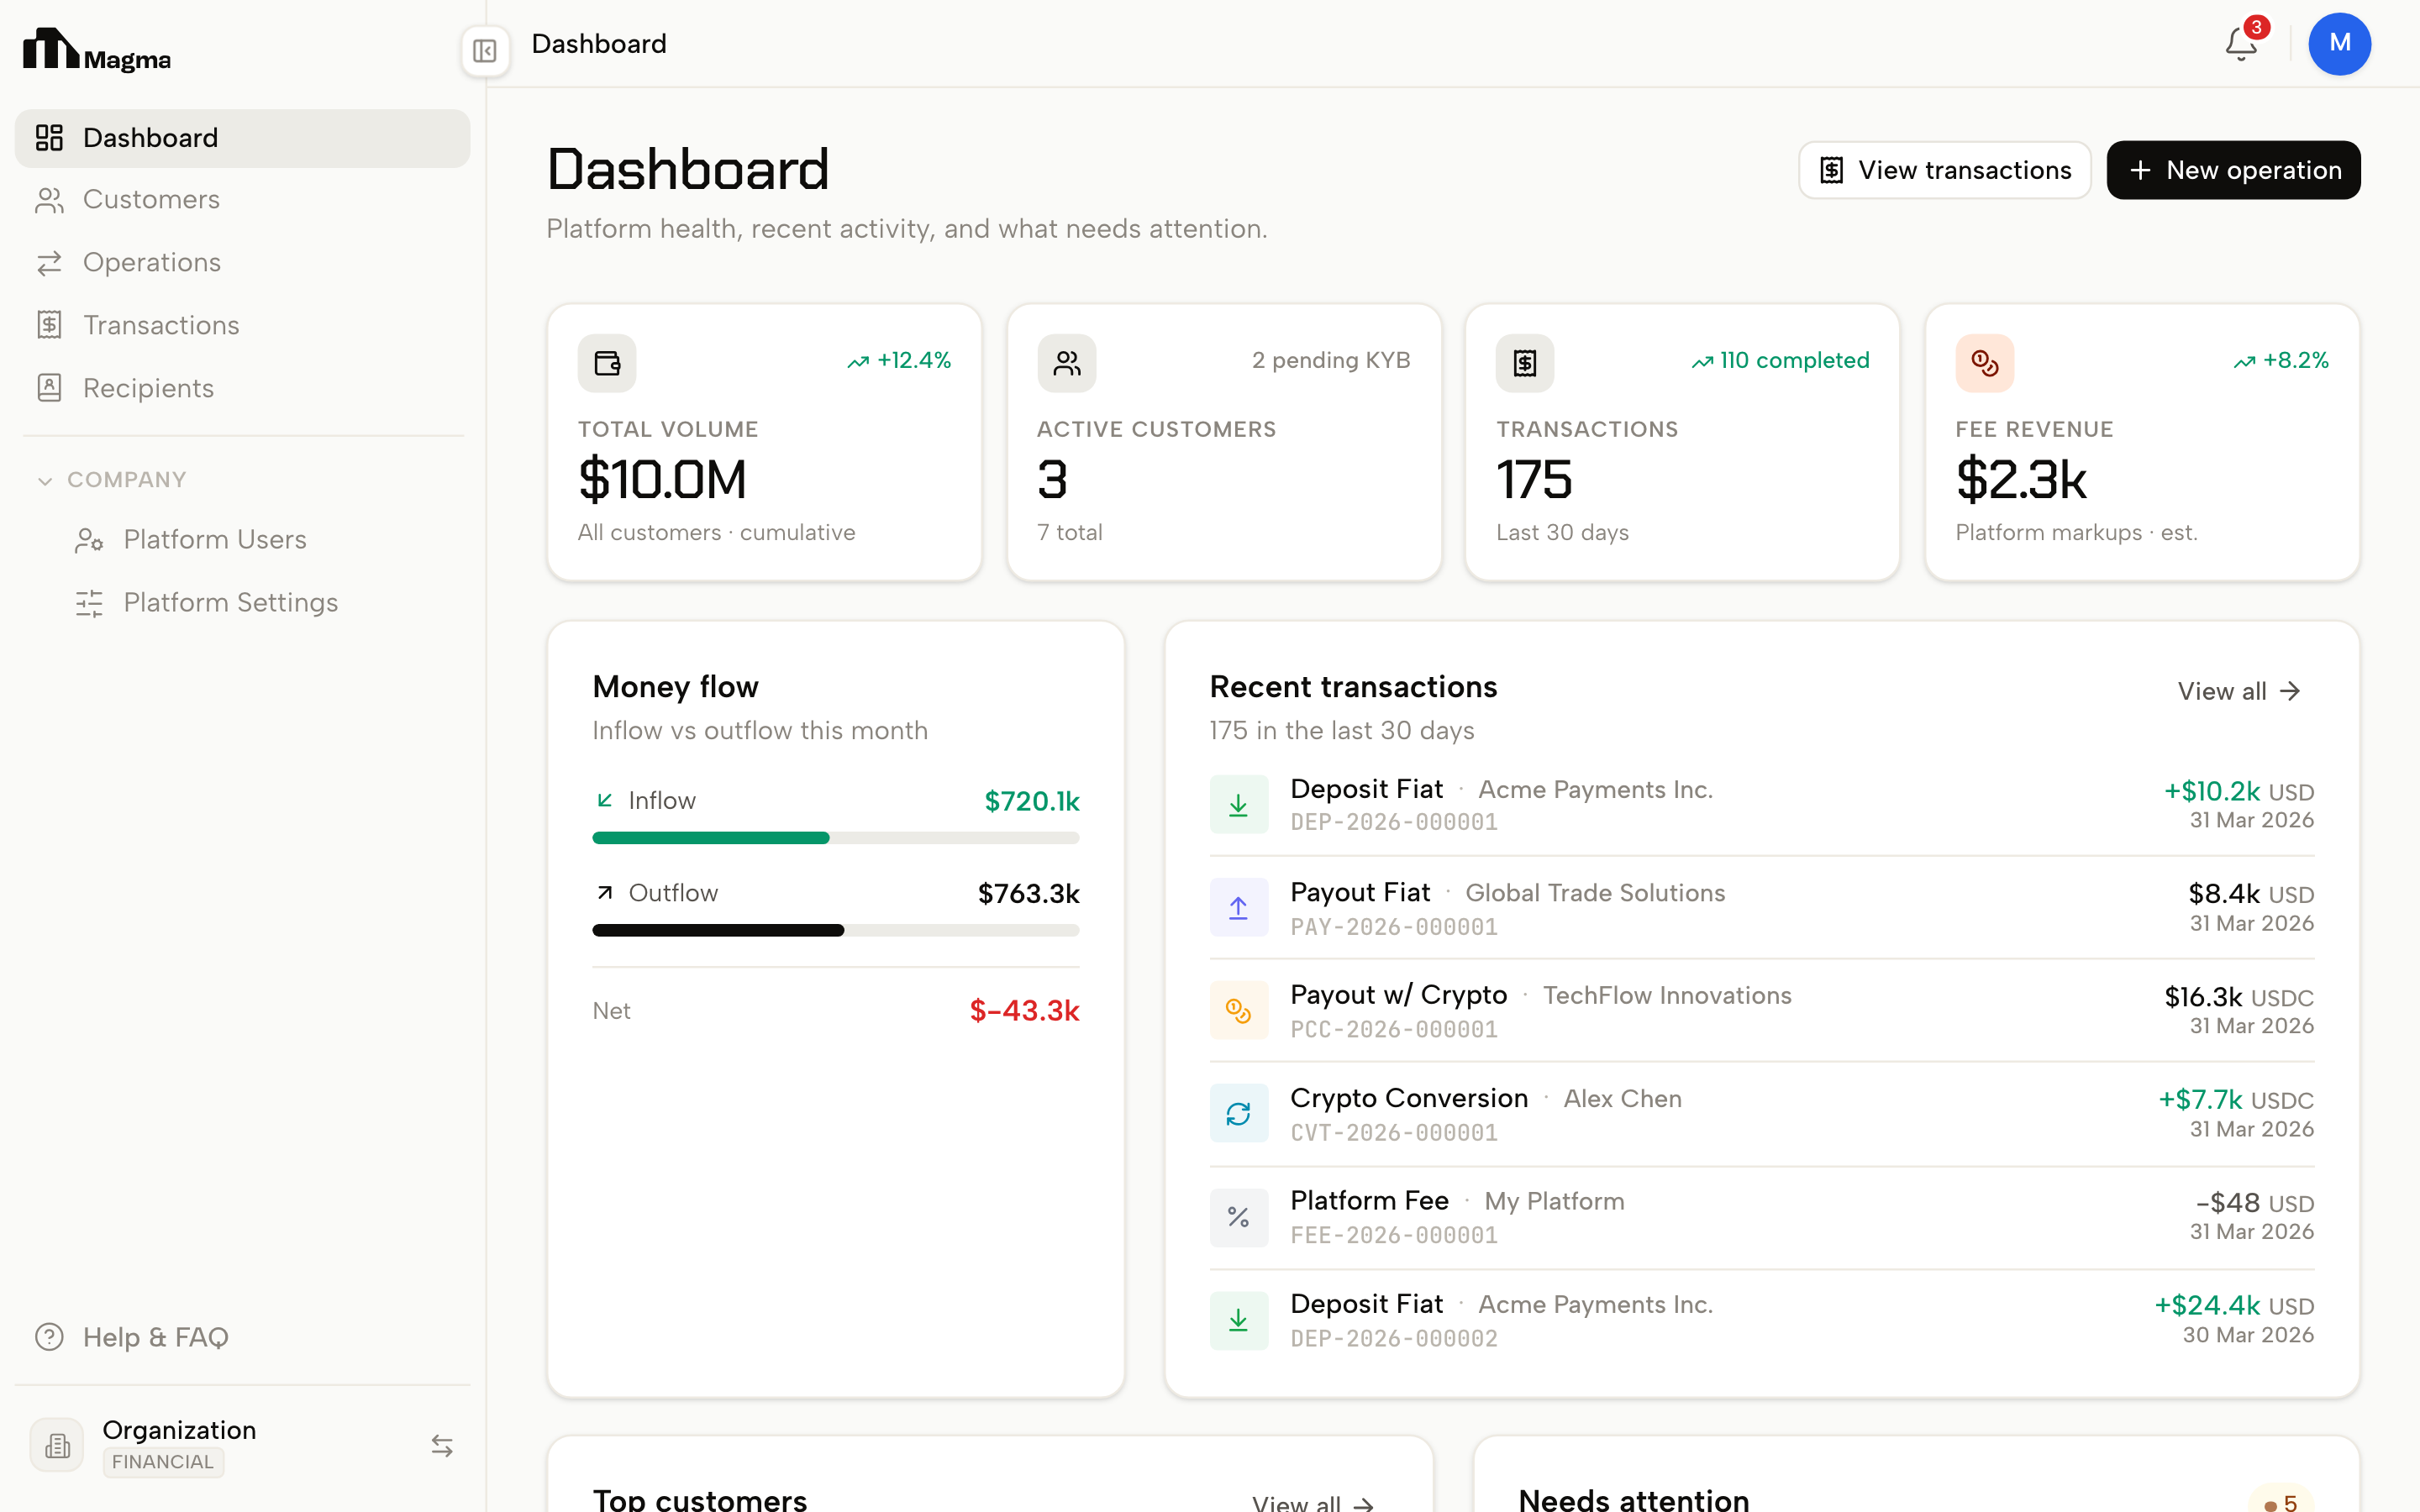The width and height of the screenshot is (2420, 1512).
Task: Click the Operations arrows icon in sidebar
Action: (x=49, y=263)
